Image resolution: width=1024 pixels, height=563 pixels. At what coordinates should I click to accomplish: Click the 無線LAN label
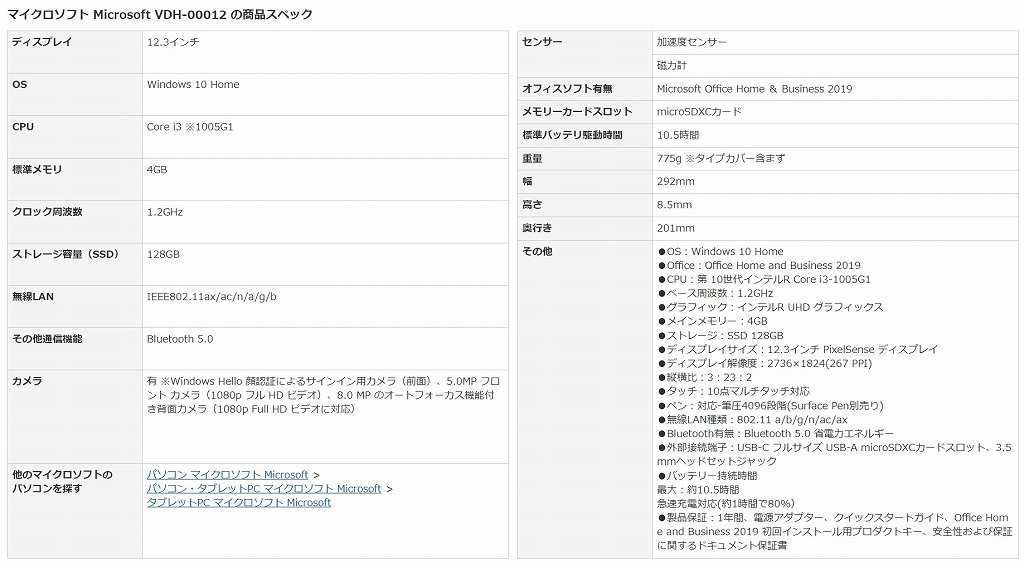pyautogui.click(x=33, y=297)
